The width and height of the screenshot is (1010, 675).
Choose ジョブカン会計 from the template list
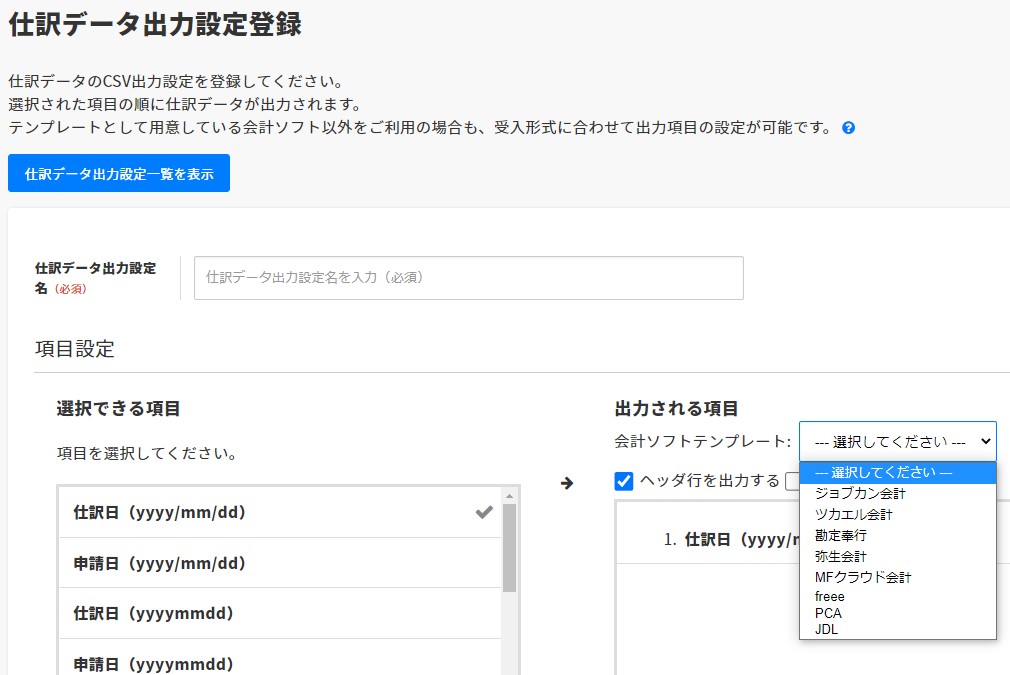point(860,493)
